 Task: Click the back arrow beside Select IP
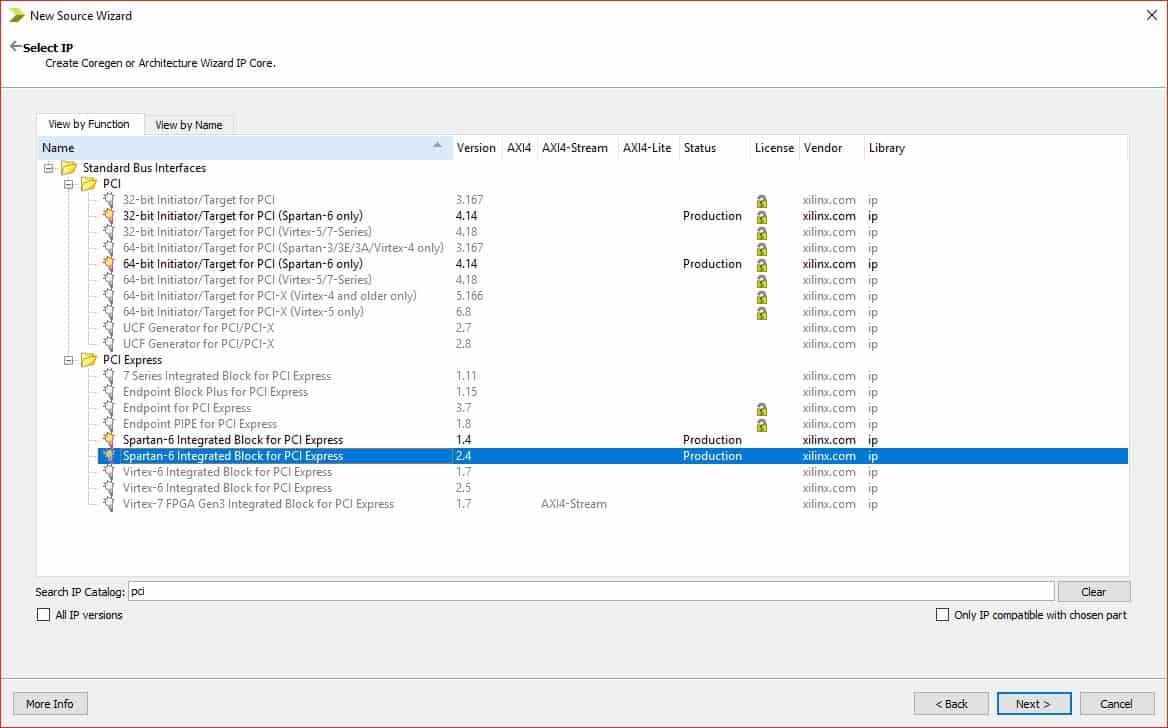15,46
